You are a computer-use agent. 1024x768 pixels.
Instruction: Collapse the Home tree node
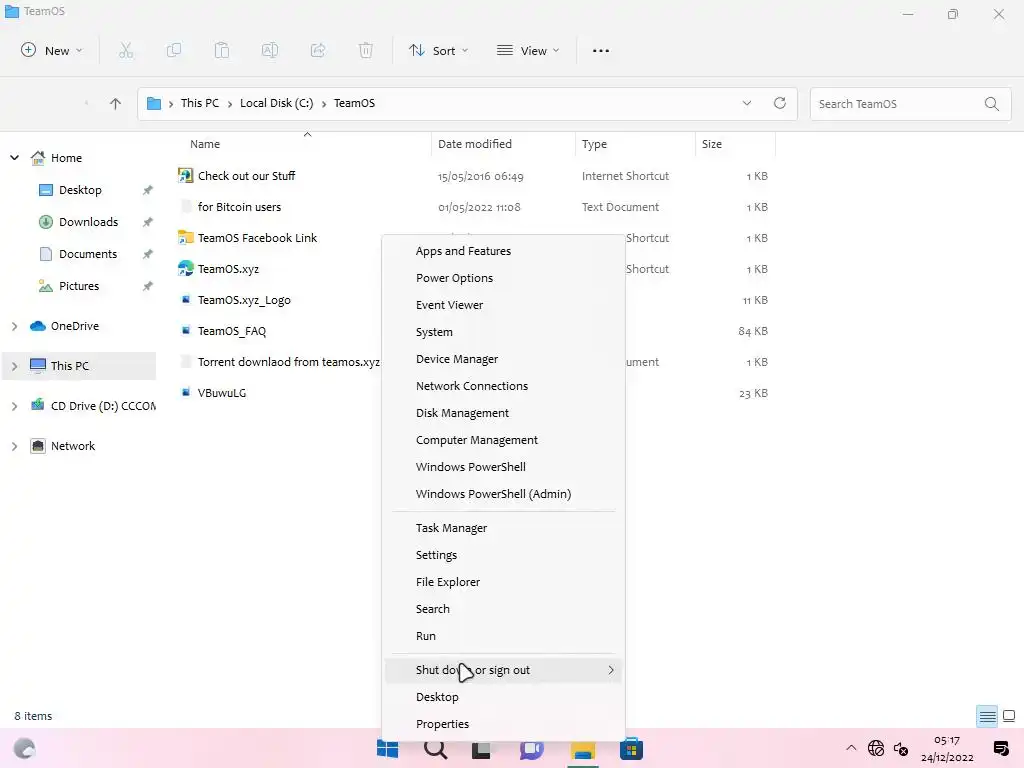14,157
